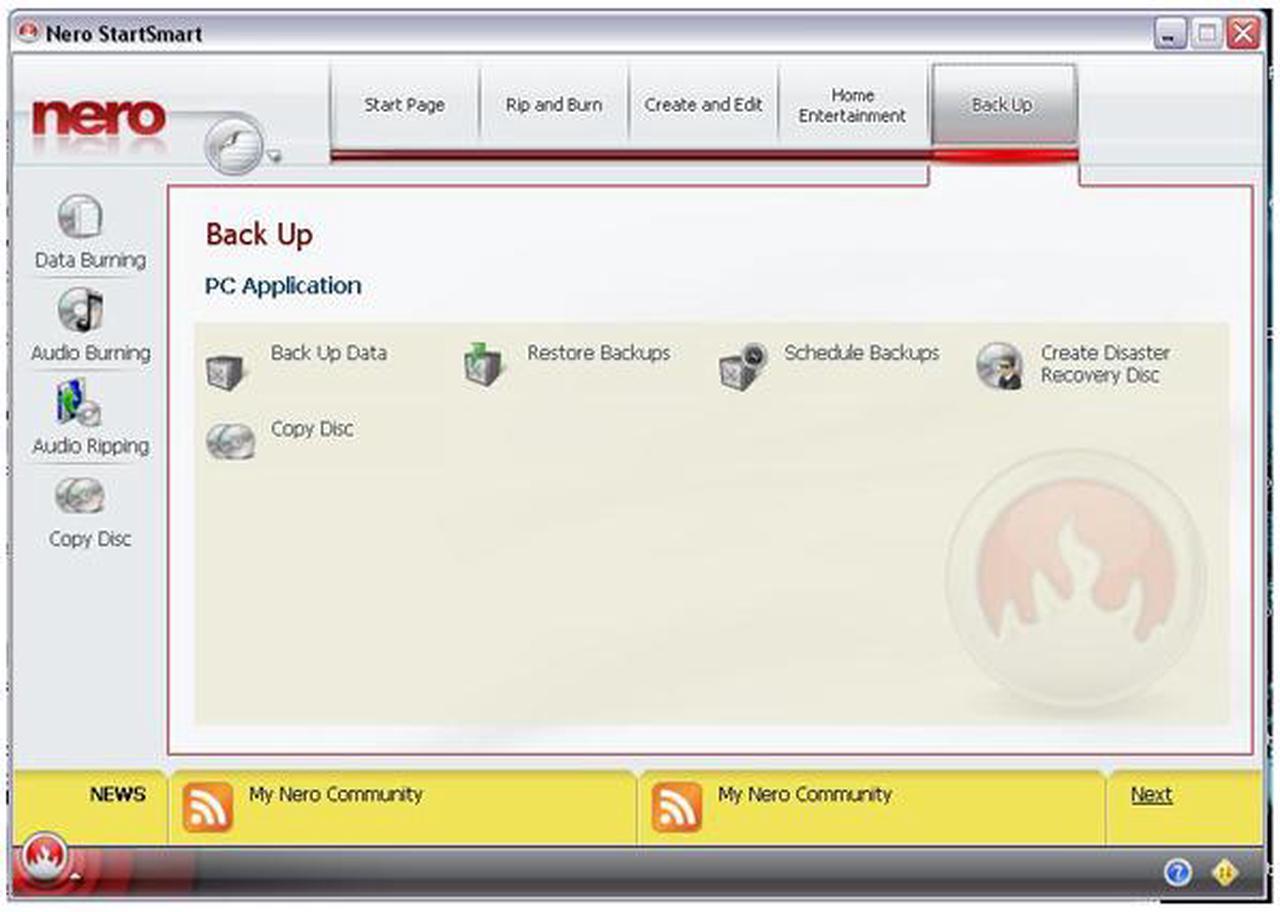Image resolution: width=1280 pixels, height=912 pixels.
Task: Click the yellow diamond update icon
Action: point(1224,873)
